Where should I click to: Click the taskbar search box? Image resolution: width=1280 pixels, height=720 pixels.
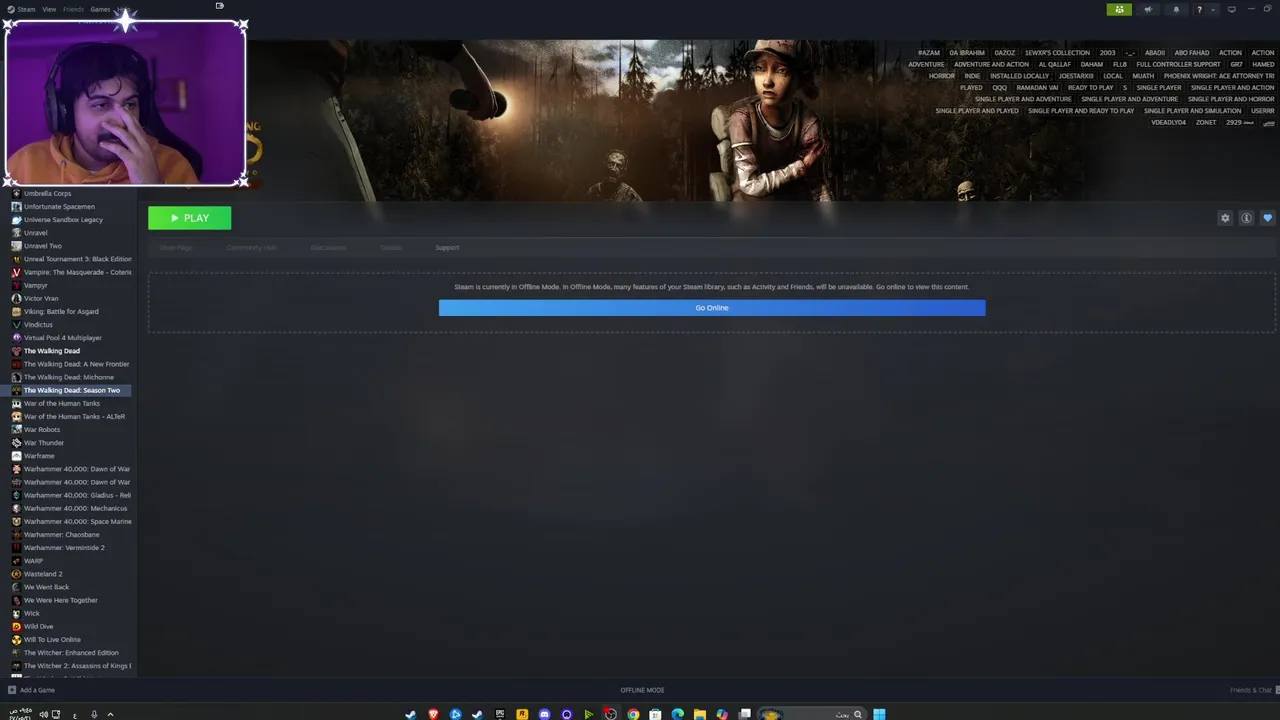813,714
